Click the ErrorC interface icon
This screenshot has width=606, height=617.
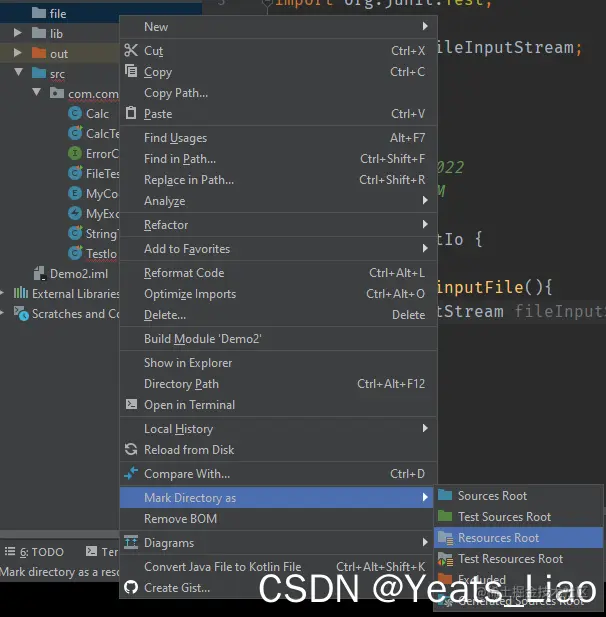(x=75, y=153)
